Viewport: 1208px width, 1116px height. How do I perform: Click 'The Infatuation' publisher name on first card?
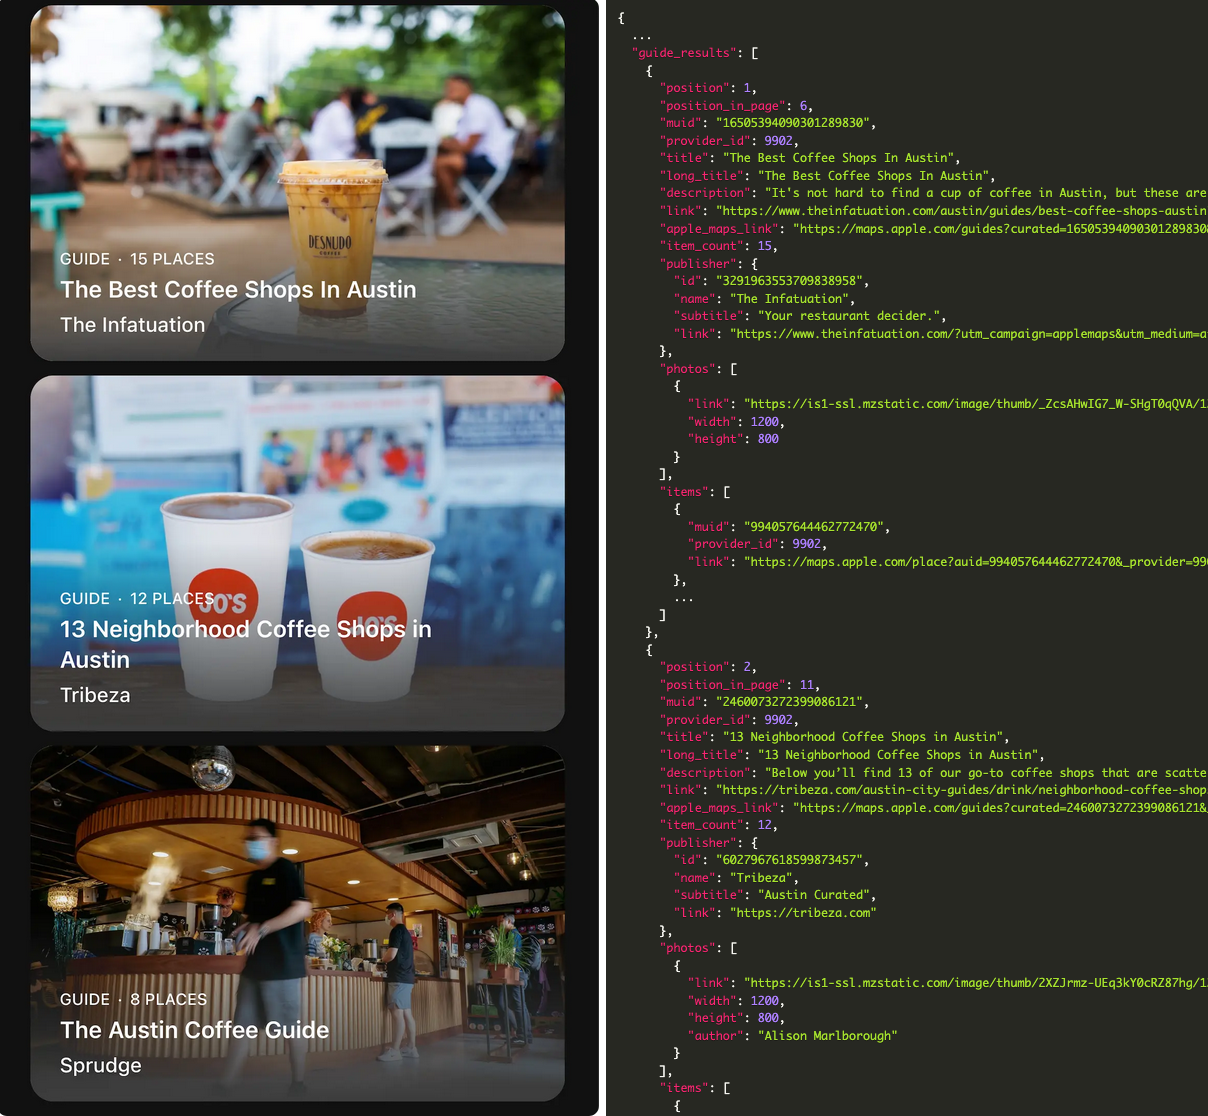(x=132, y=325)
